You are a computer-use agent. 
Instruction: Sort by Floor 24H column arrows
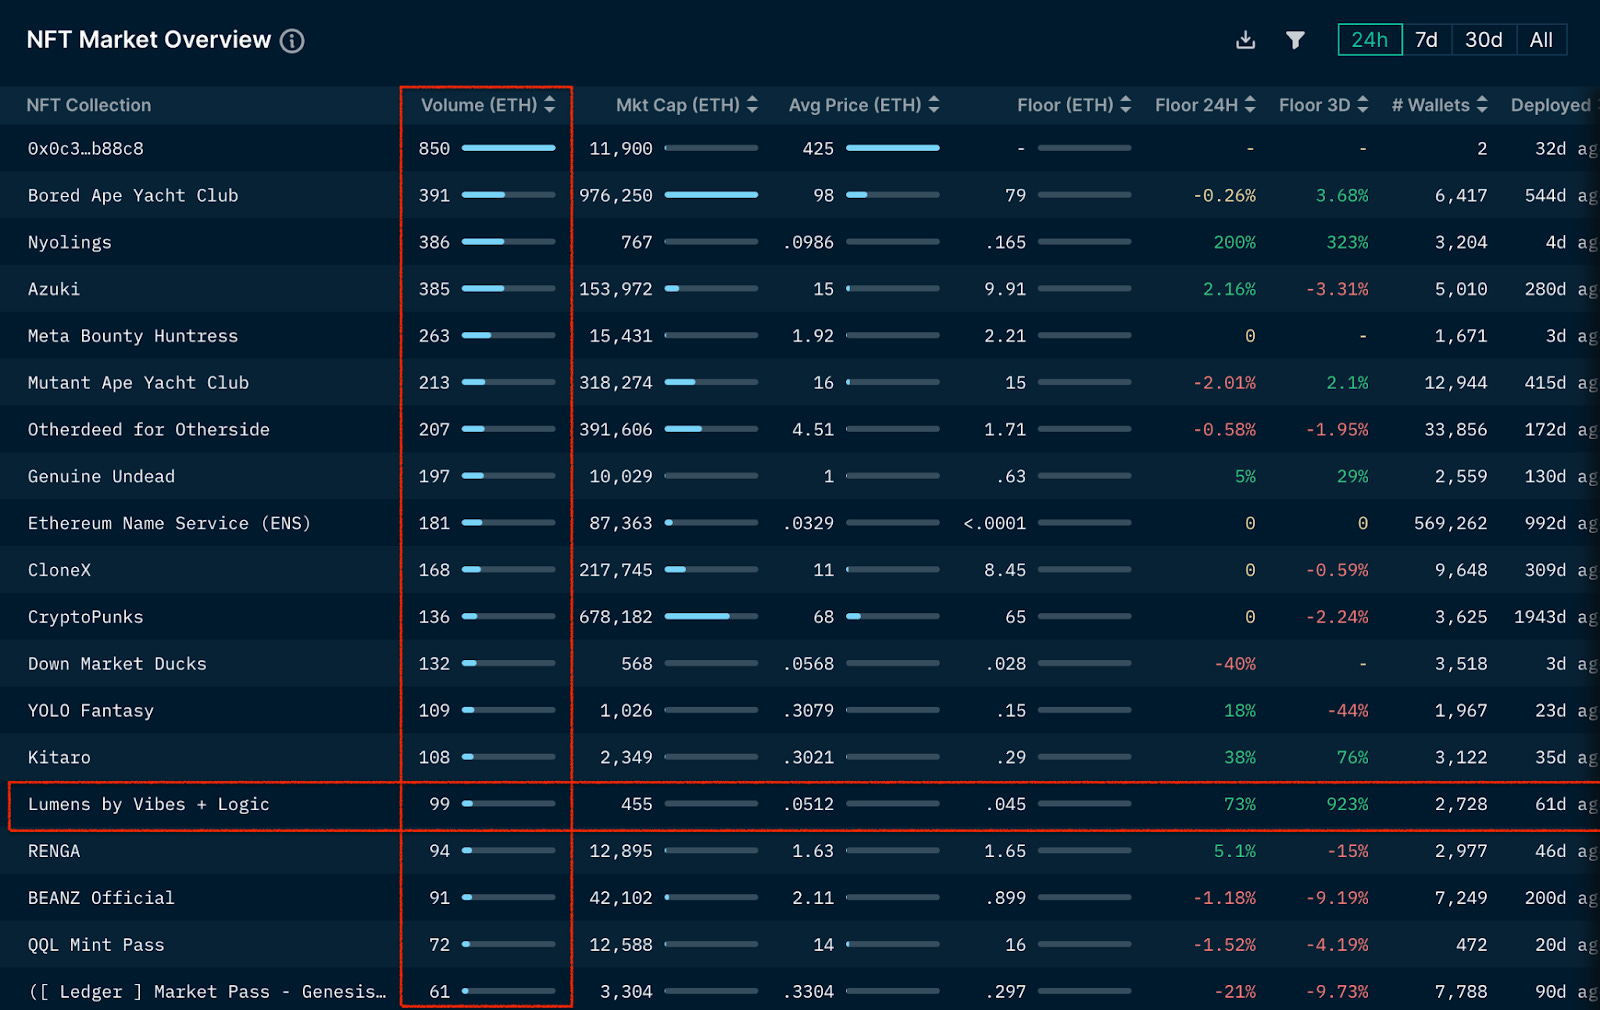point(1250,105)
